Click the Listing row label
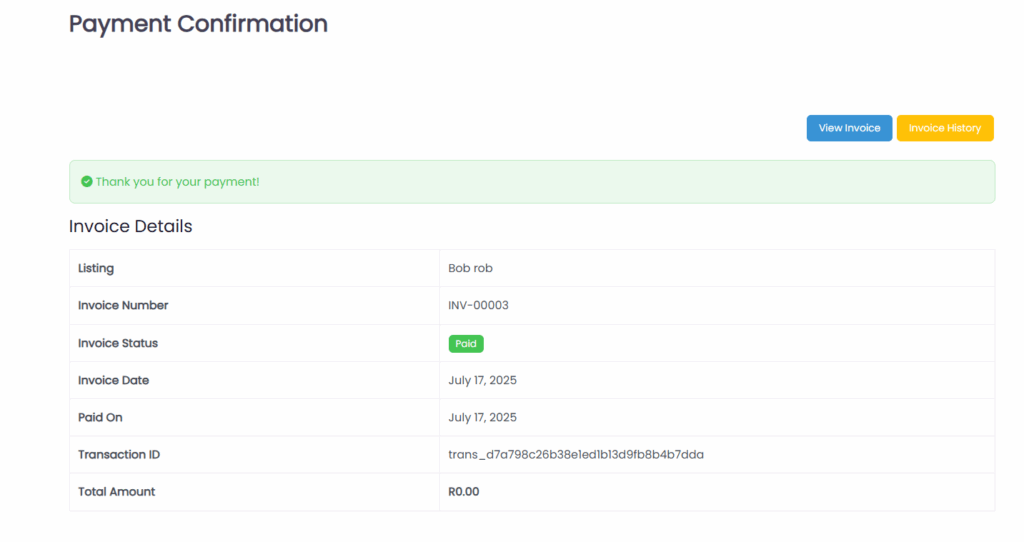1024x542 pixels. click(x=96, y=268)
